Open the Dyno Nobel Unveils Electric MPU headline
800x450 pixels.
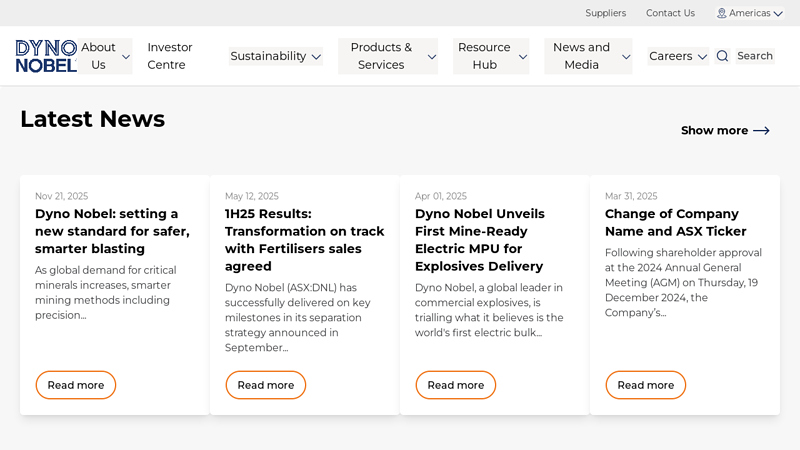(480, 240)
